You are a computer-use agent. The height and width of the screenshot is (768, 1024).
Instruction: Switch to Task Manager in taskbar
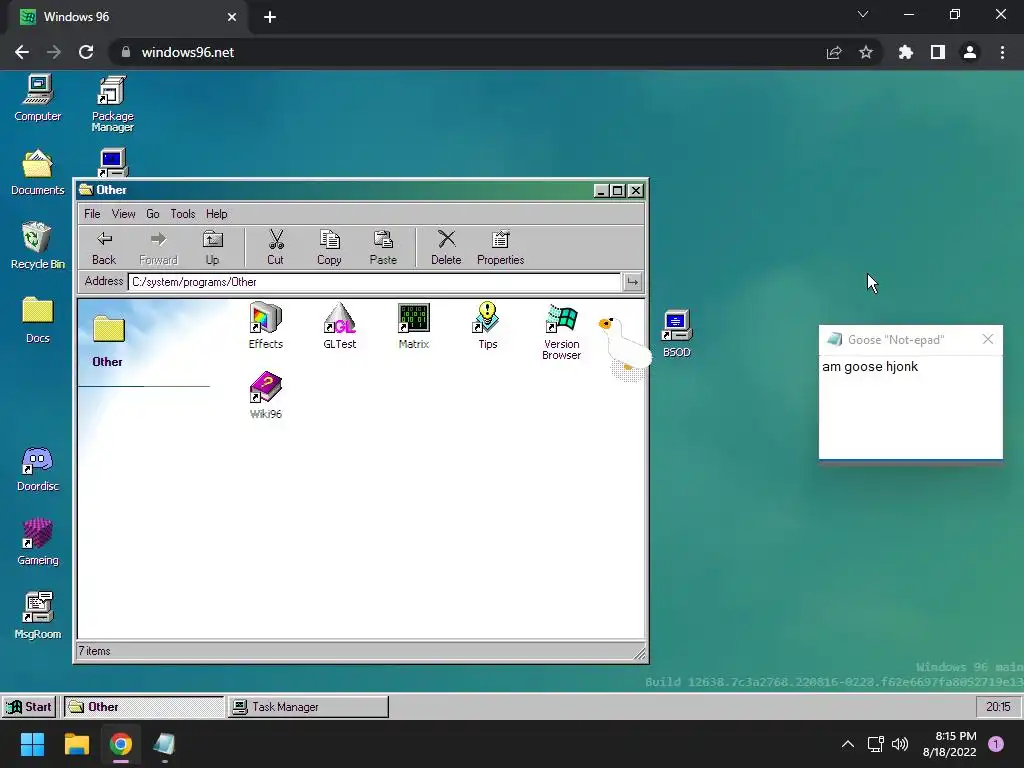click(x=308, y=707)
